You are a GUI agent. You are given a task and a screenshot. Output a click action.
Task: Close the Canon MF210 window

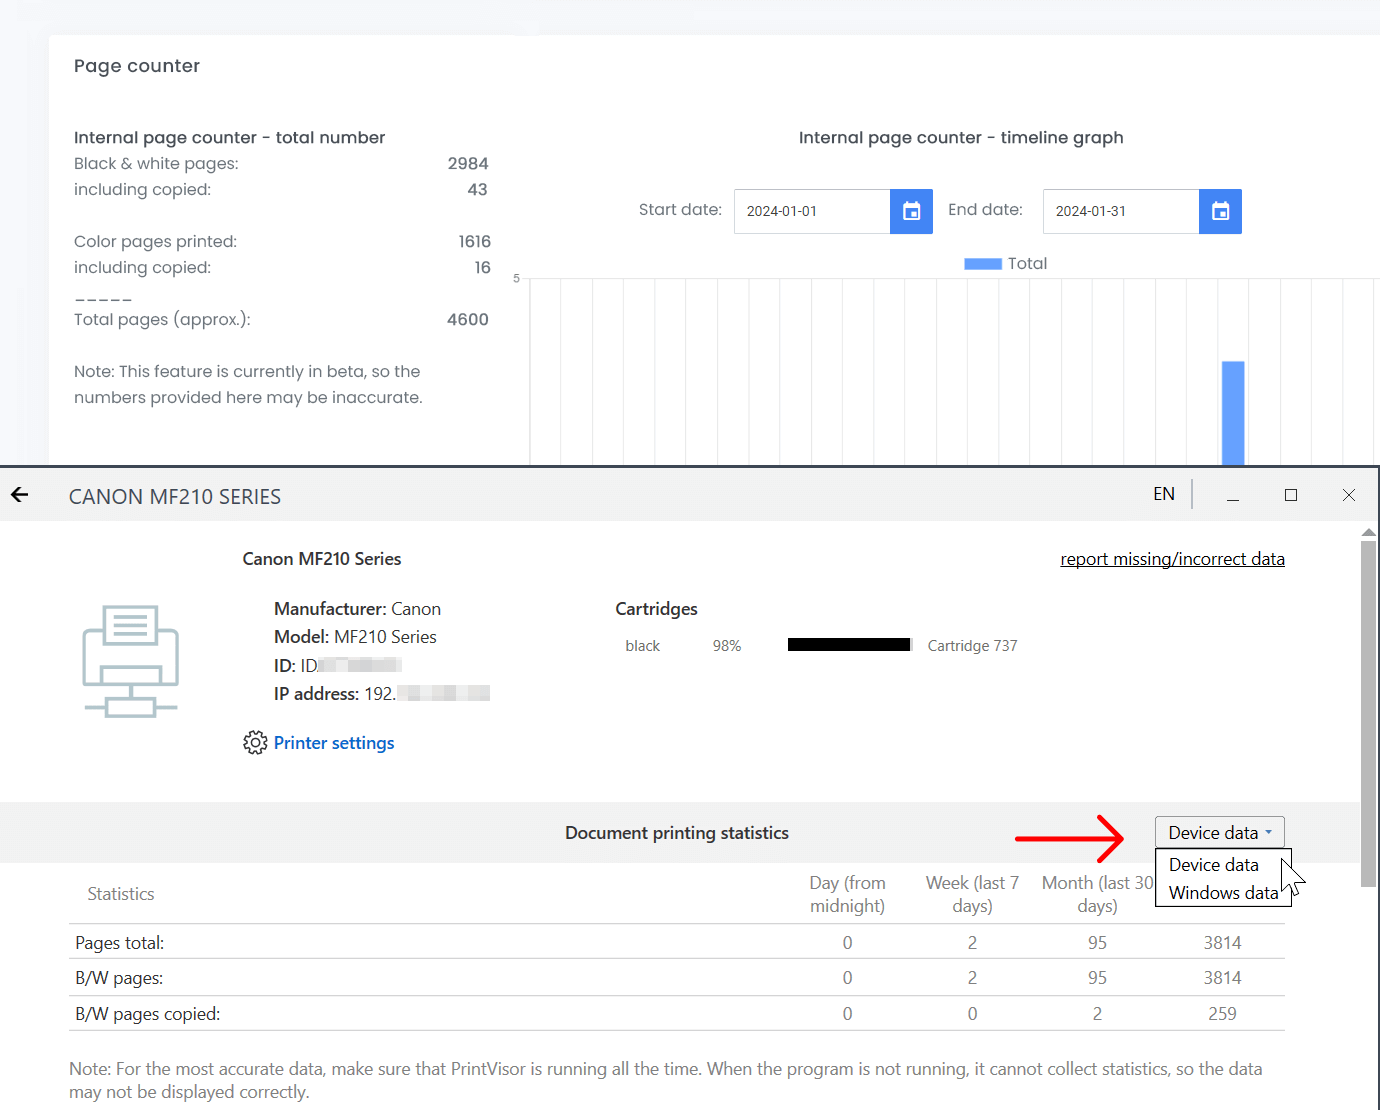click(x=1349, y=495)
